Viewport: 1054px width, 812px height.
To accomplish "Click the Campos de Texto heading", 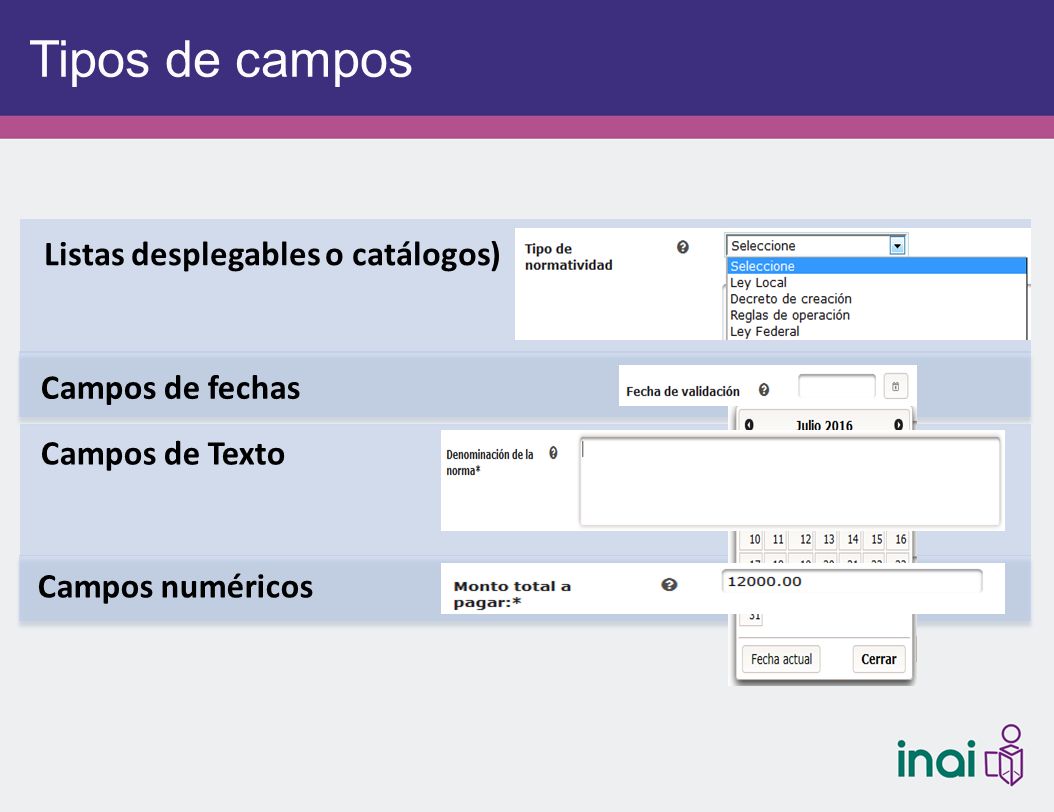I will point(163,454).
